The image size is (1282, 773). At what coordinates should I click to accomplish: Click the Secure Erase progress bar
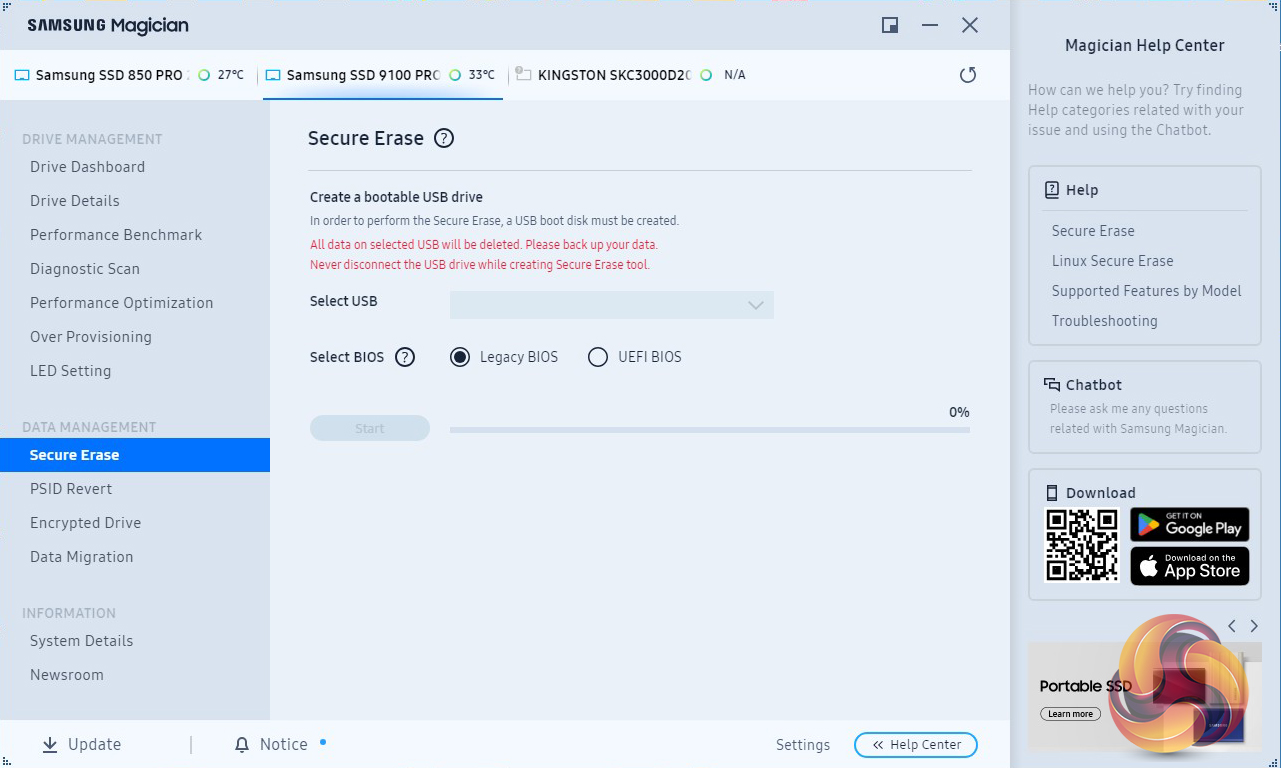pos(709,430)
